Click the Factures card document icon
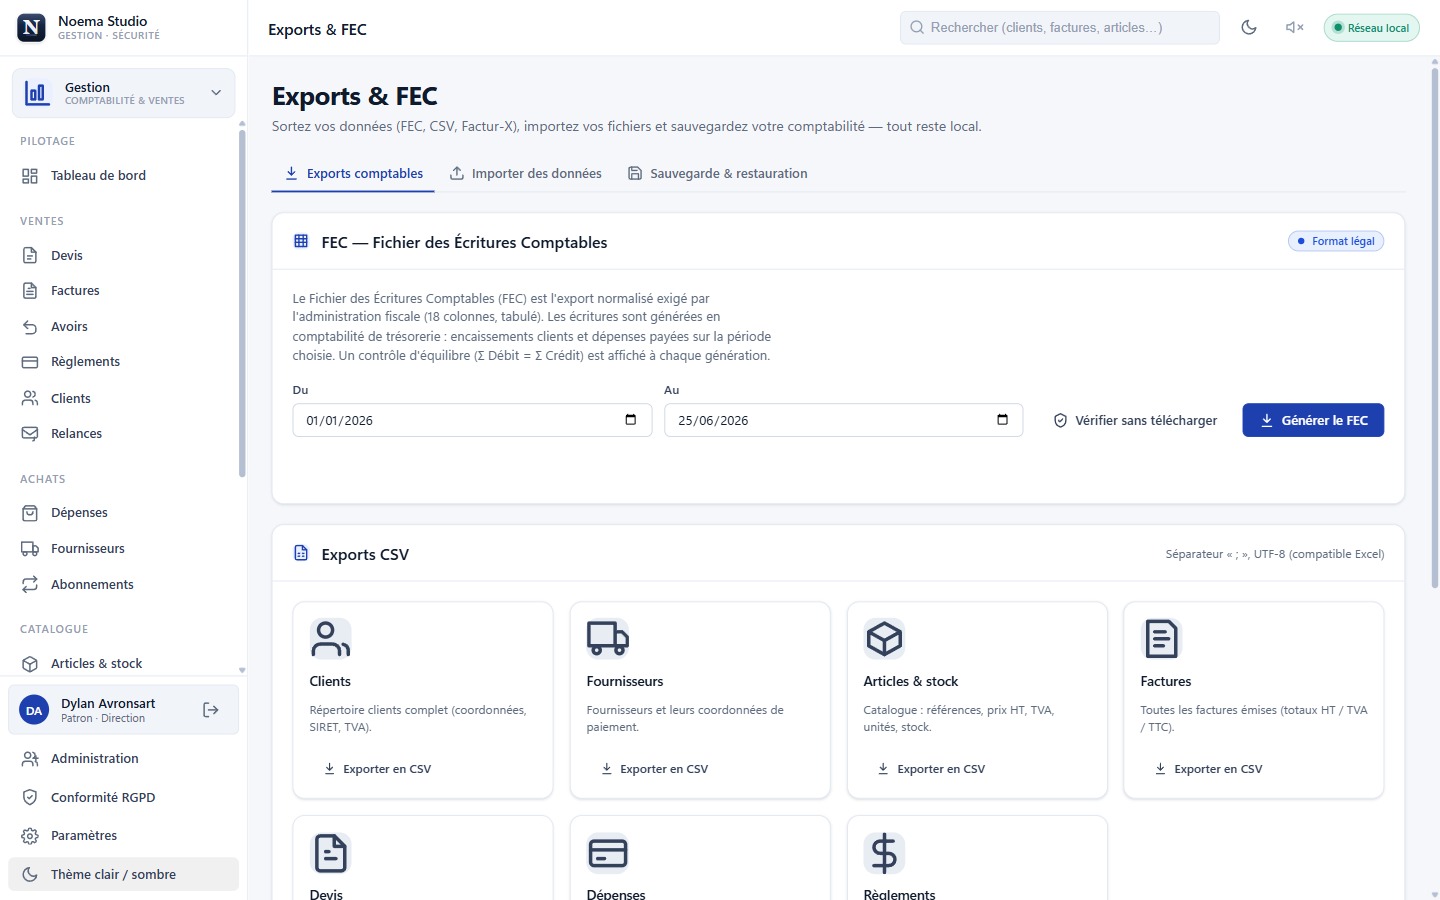 (x=1161, y=639)
